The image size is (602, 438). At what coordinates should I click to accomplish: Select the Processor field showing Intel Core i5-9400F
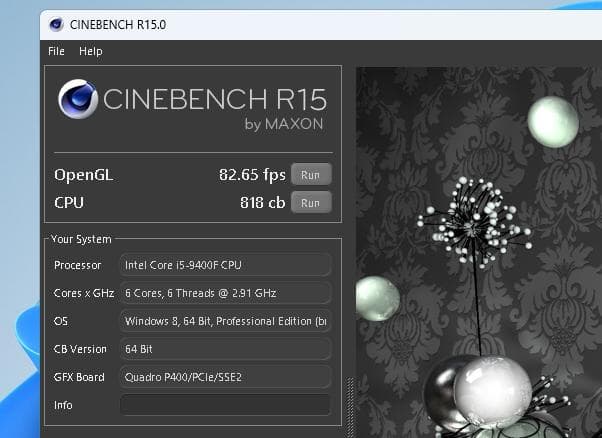(225, 265)
